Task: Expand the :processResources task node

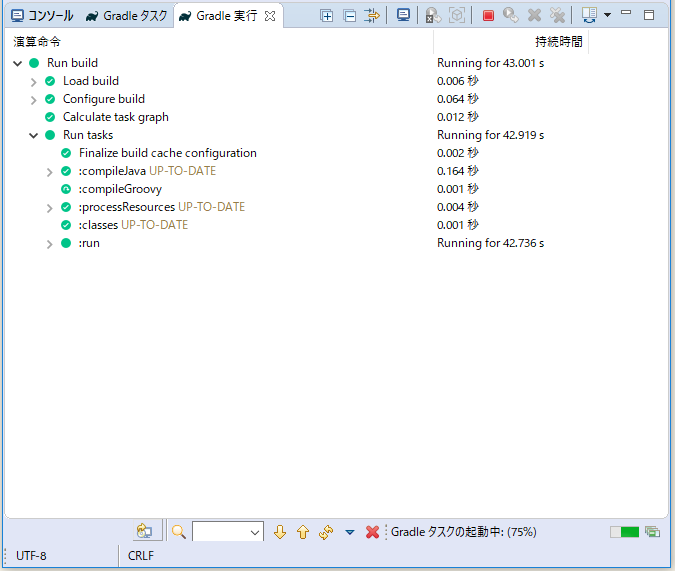Action: [x=50, y=208]
